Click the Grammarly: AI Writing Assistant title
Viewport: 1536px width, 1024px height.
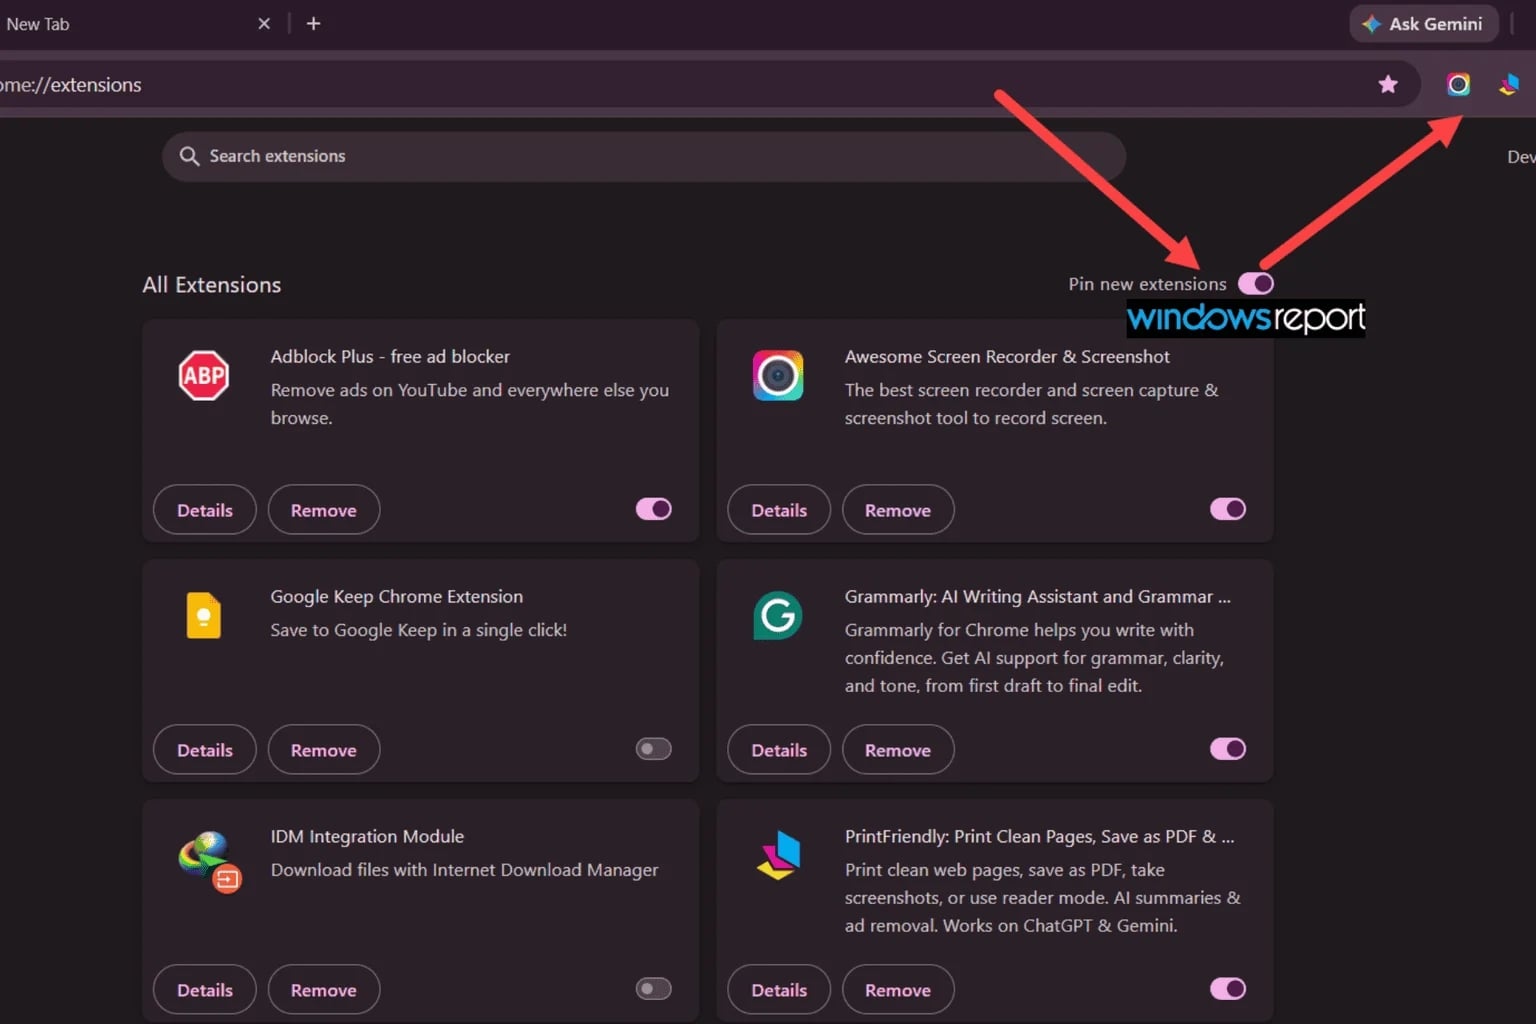[1037, 597]
